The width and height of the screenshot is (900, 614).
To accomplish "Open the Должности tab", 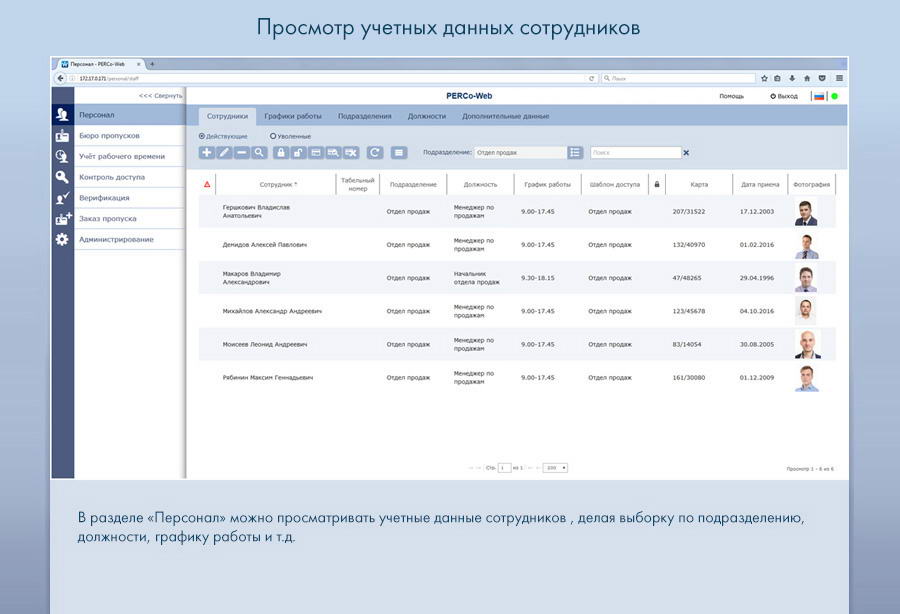I will coord(427,116).
